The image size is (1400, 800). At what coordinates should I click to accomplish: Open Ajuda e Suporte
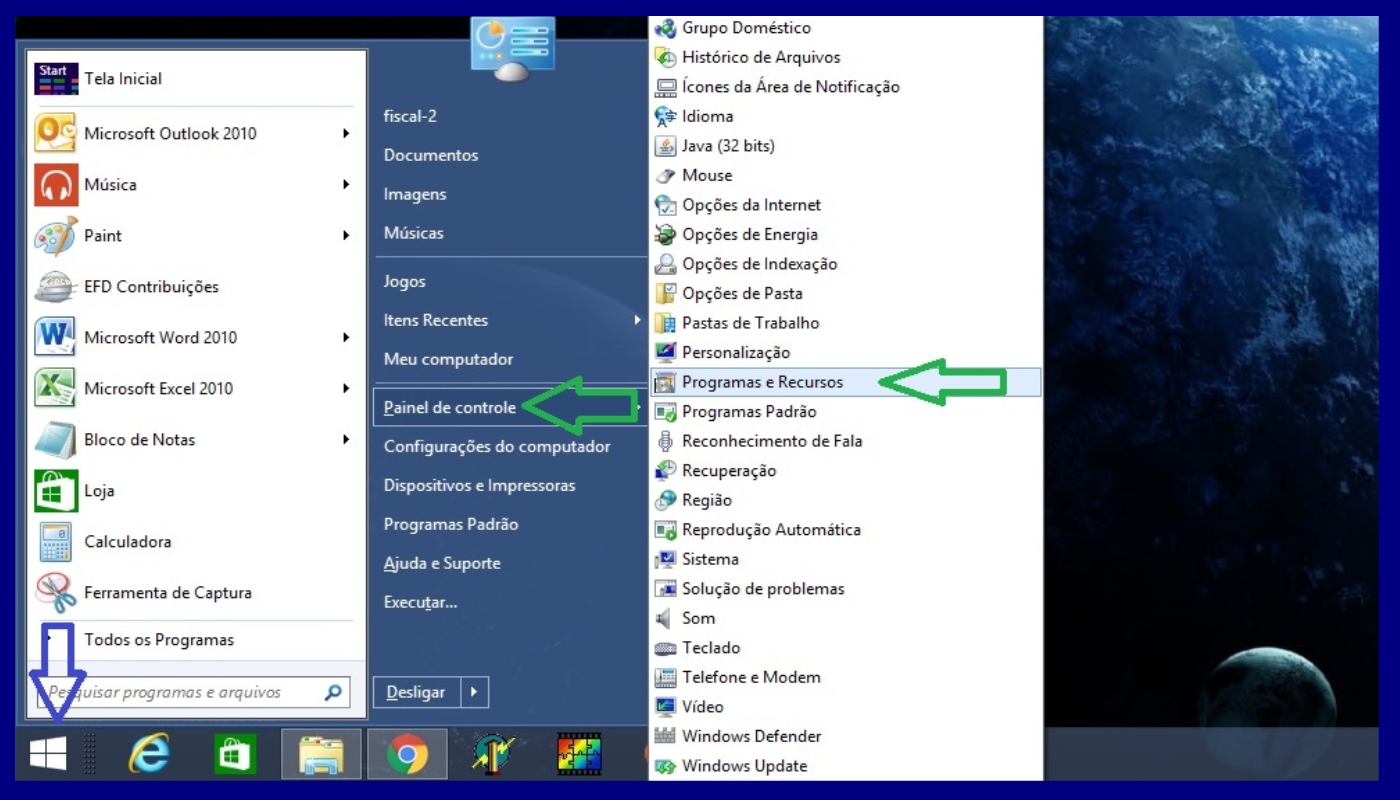442,563
